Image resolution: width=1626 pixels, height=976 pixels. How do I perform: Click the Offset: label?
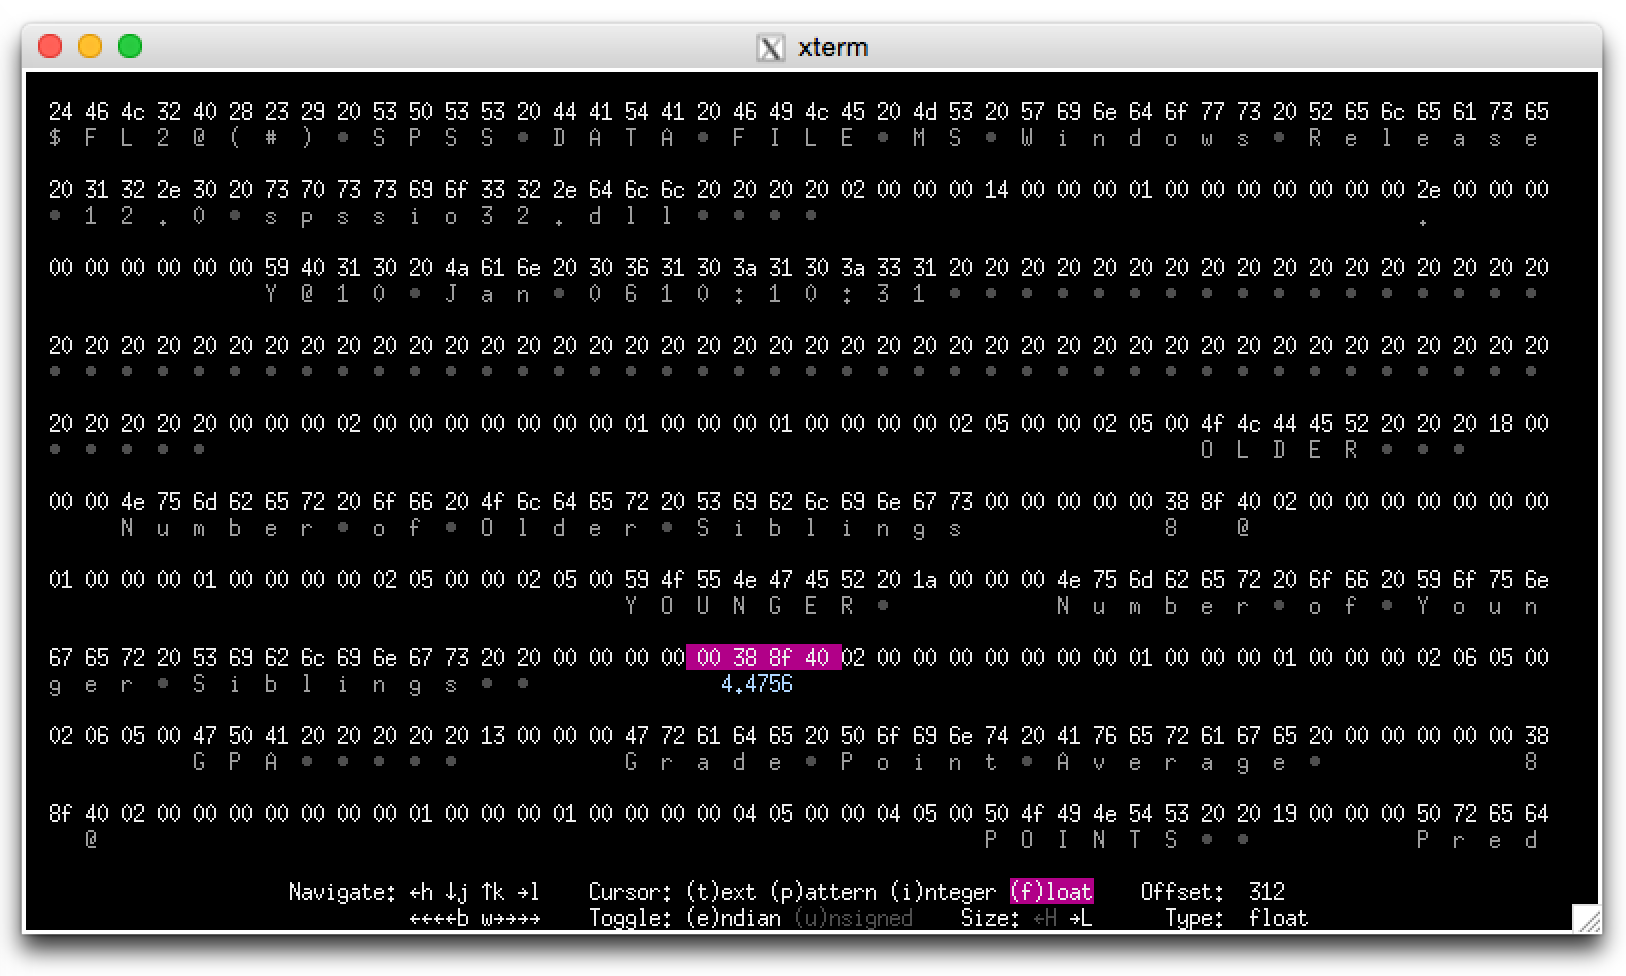click(1183, 891)
